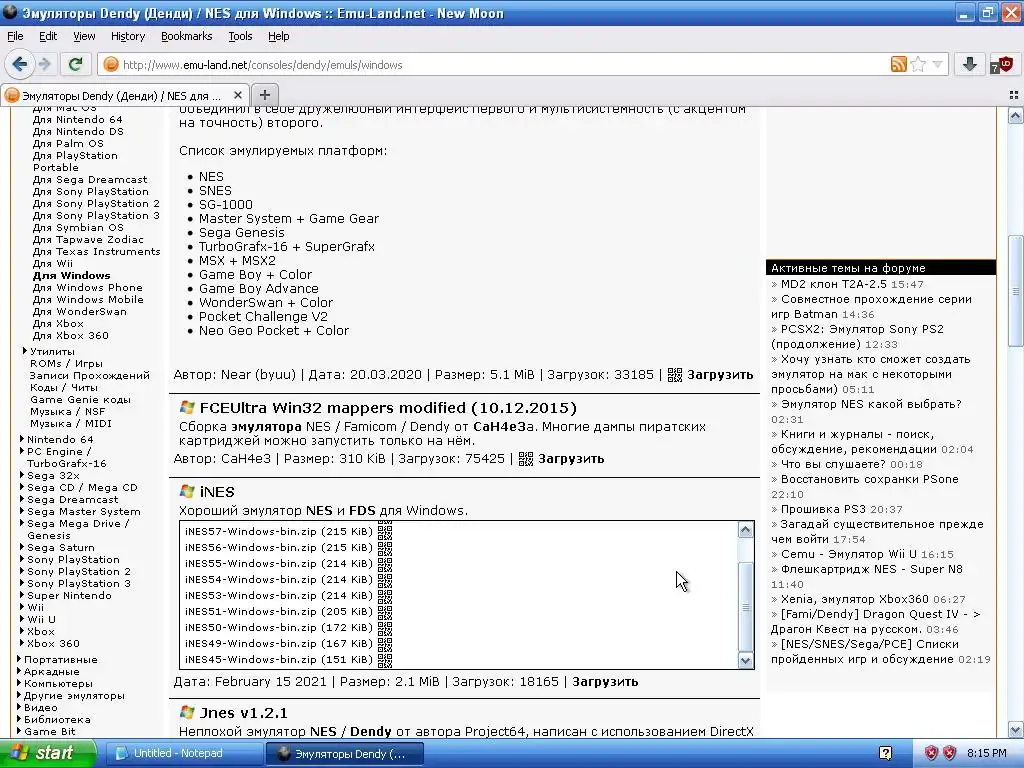
Task: Click the QR icon for iNES57-Windows-bin.zip
Action: pos(385,531)
